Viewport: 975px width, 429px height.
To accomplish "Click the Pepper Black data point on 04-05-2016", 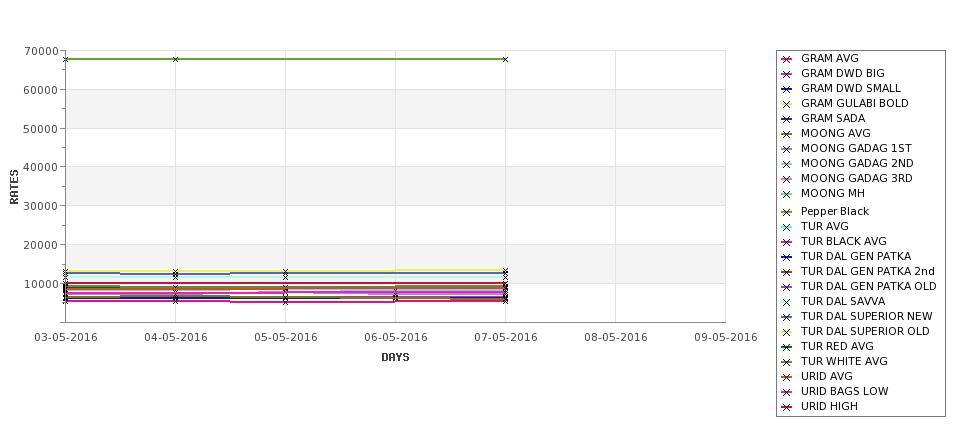I will click(x=175, y=59).
